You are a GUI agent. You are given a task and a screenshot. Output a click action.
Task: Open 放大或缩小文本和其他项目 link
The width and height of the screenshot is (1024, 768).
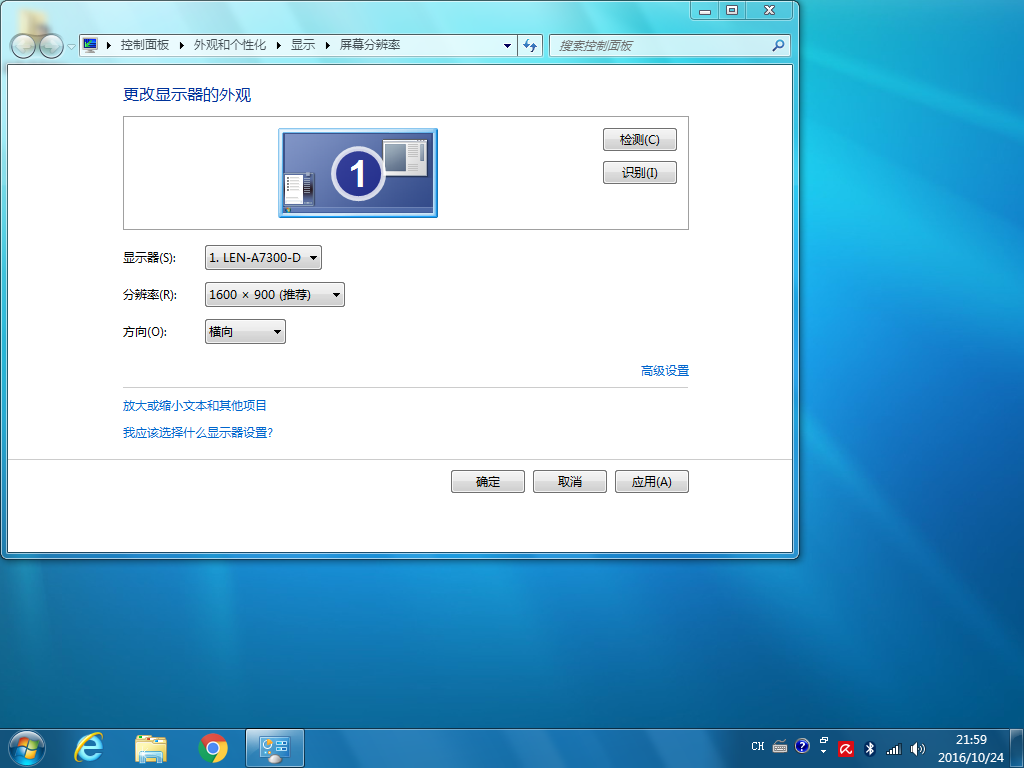pos(195,406)
